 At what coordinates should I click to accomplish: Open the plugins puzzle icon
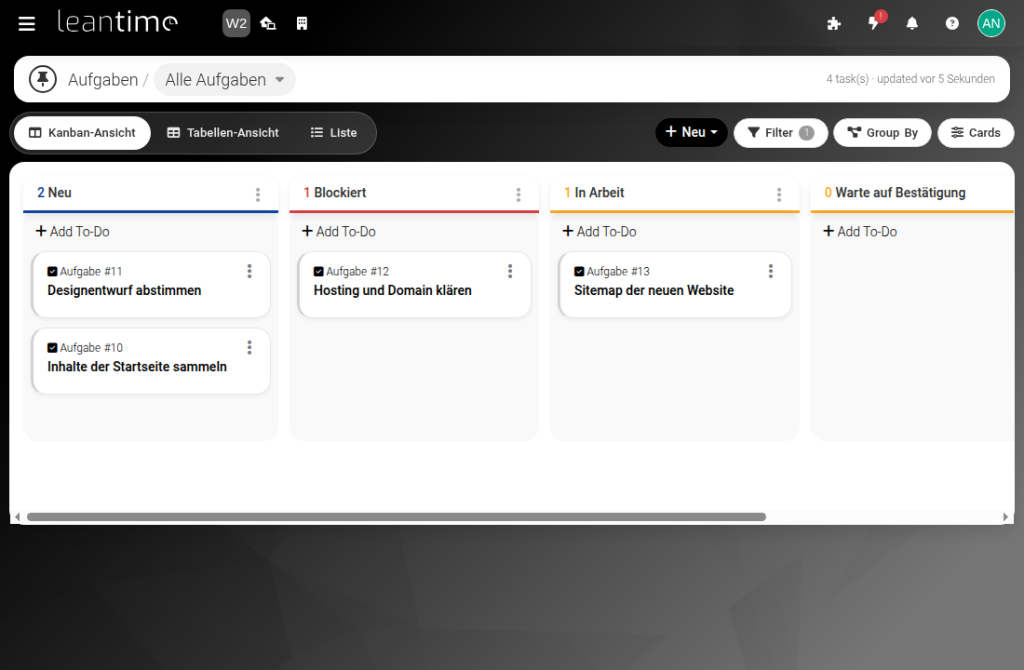click(834, 24)
